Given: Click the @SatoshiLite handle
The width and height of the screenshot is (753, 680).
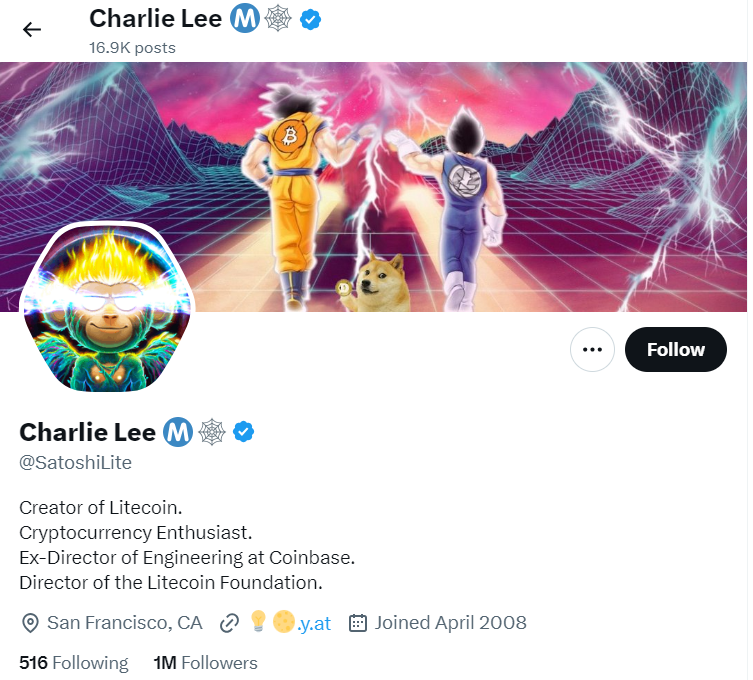Looking at the screenshot, I should pyautogui.click(x=75, y=462).
